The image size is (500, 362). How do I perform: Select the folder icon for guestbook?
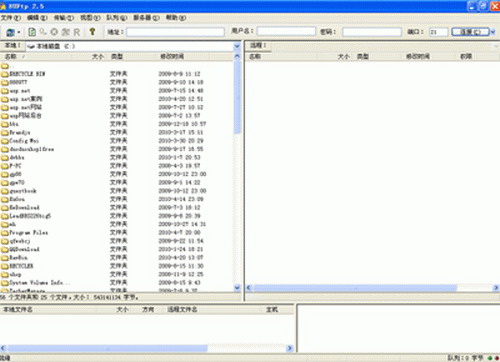tap(5, 191)
